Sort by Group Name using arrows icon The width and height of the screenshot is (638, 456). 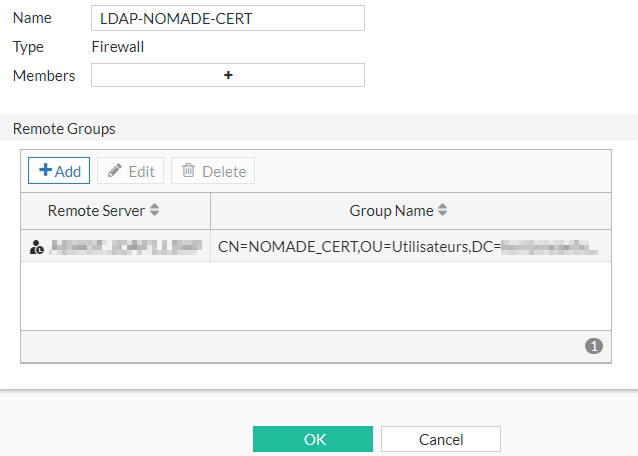click(x=443, y=211)
